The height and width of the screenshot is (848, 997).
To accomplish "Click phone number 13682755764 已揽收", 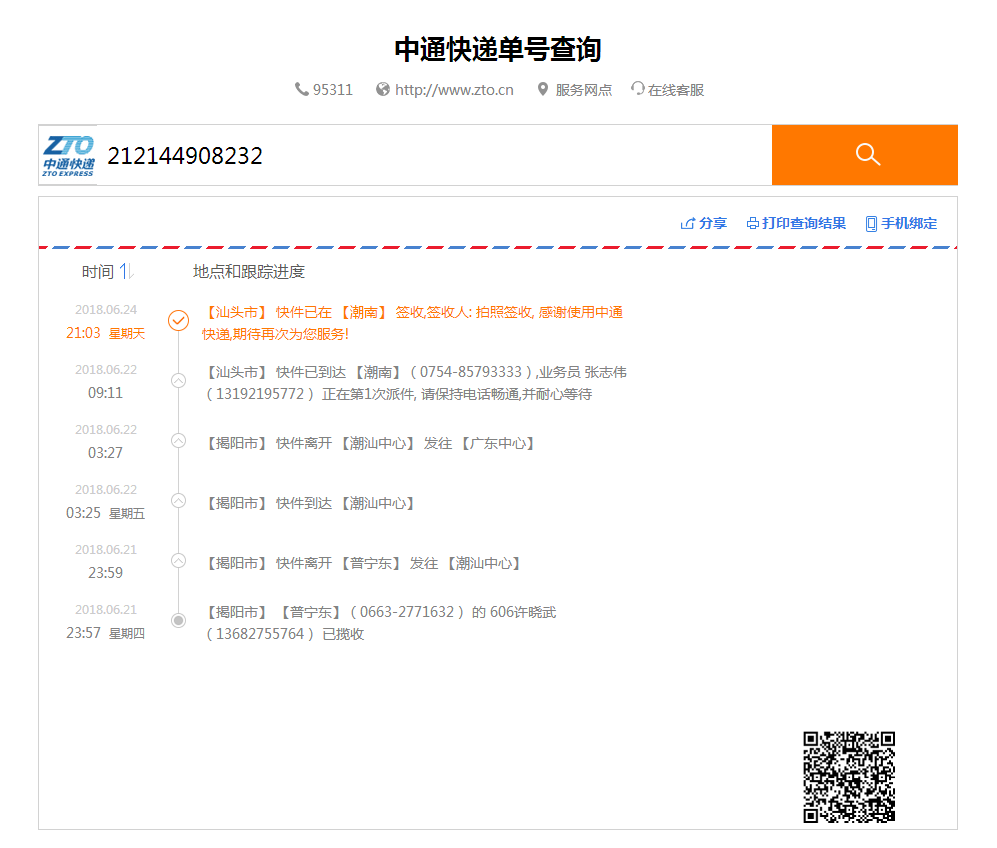I will (285, 634).
